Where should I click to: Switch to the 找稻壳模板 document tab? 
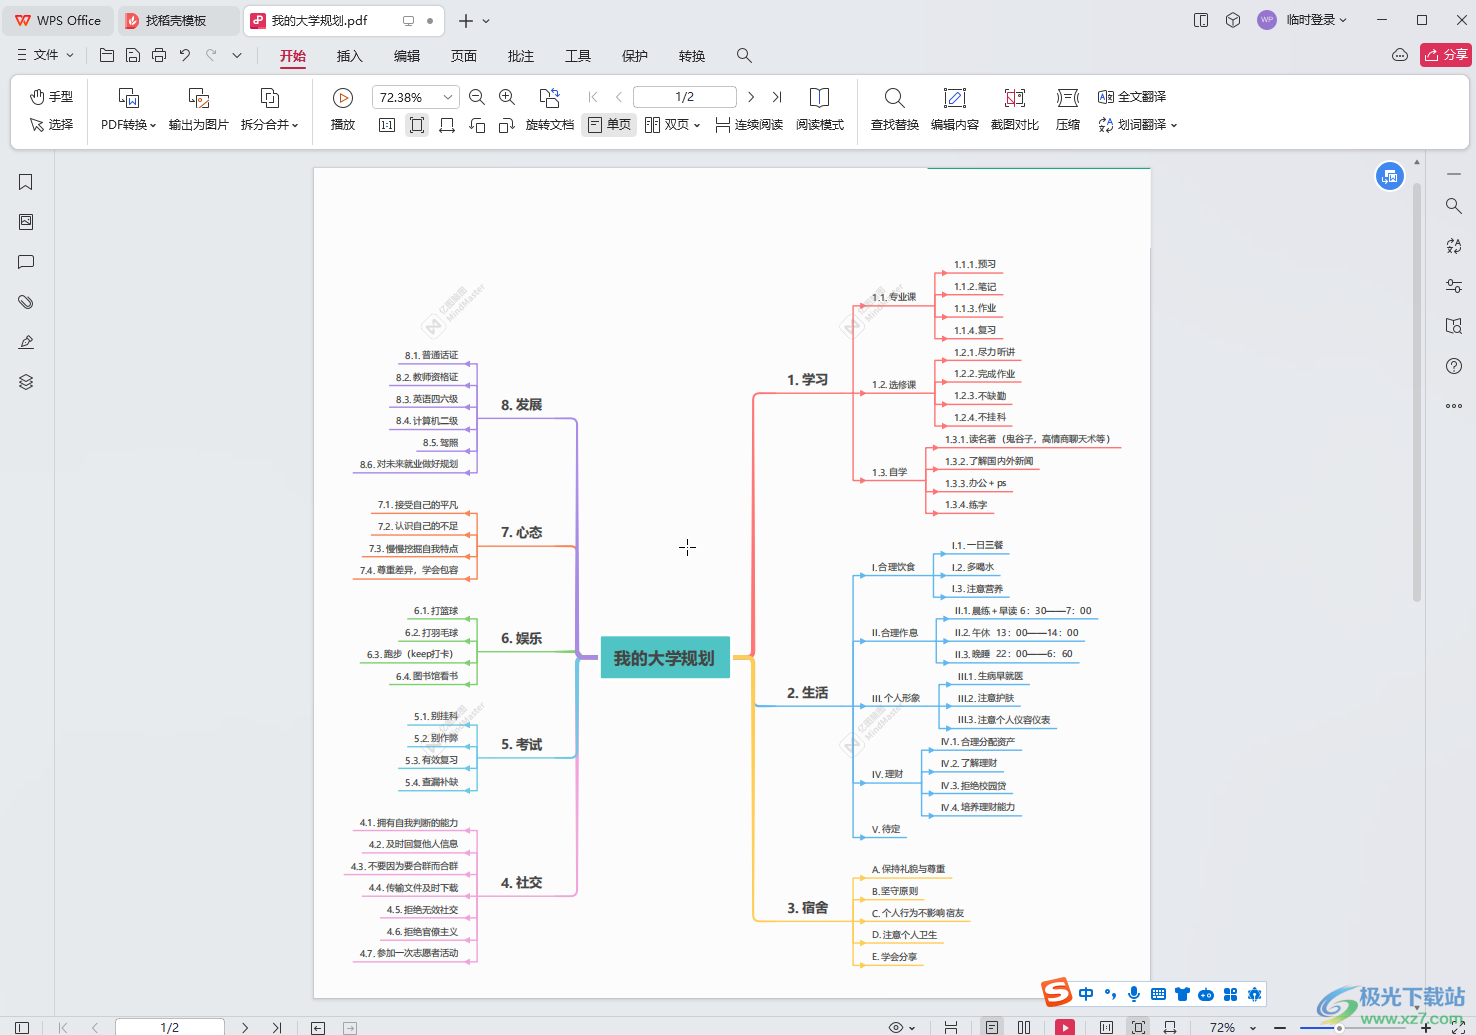[177, 20]
